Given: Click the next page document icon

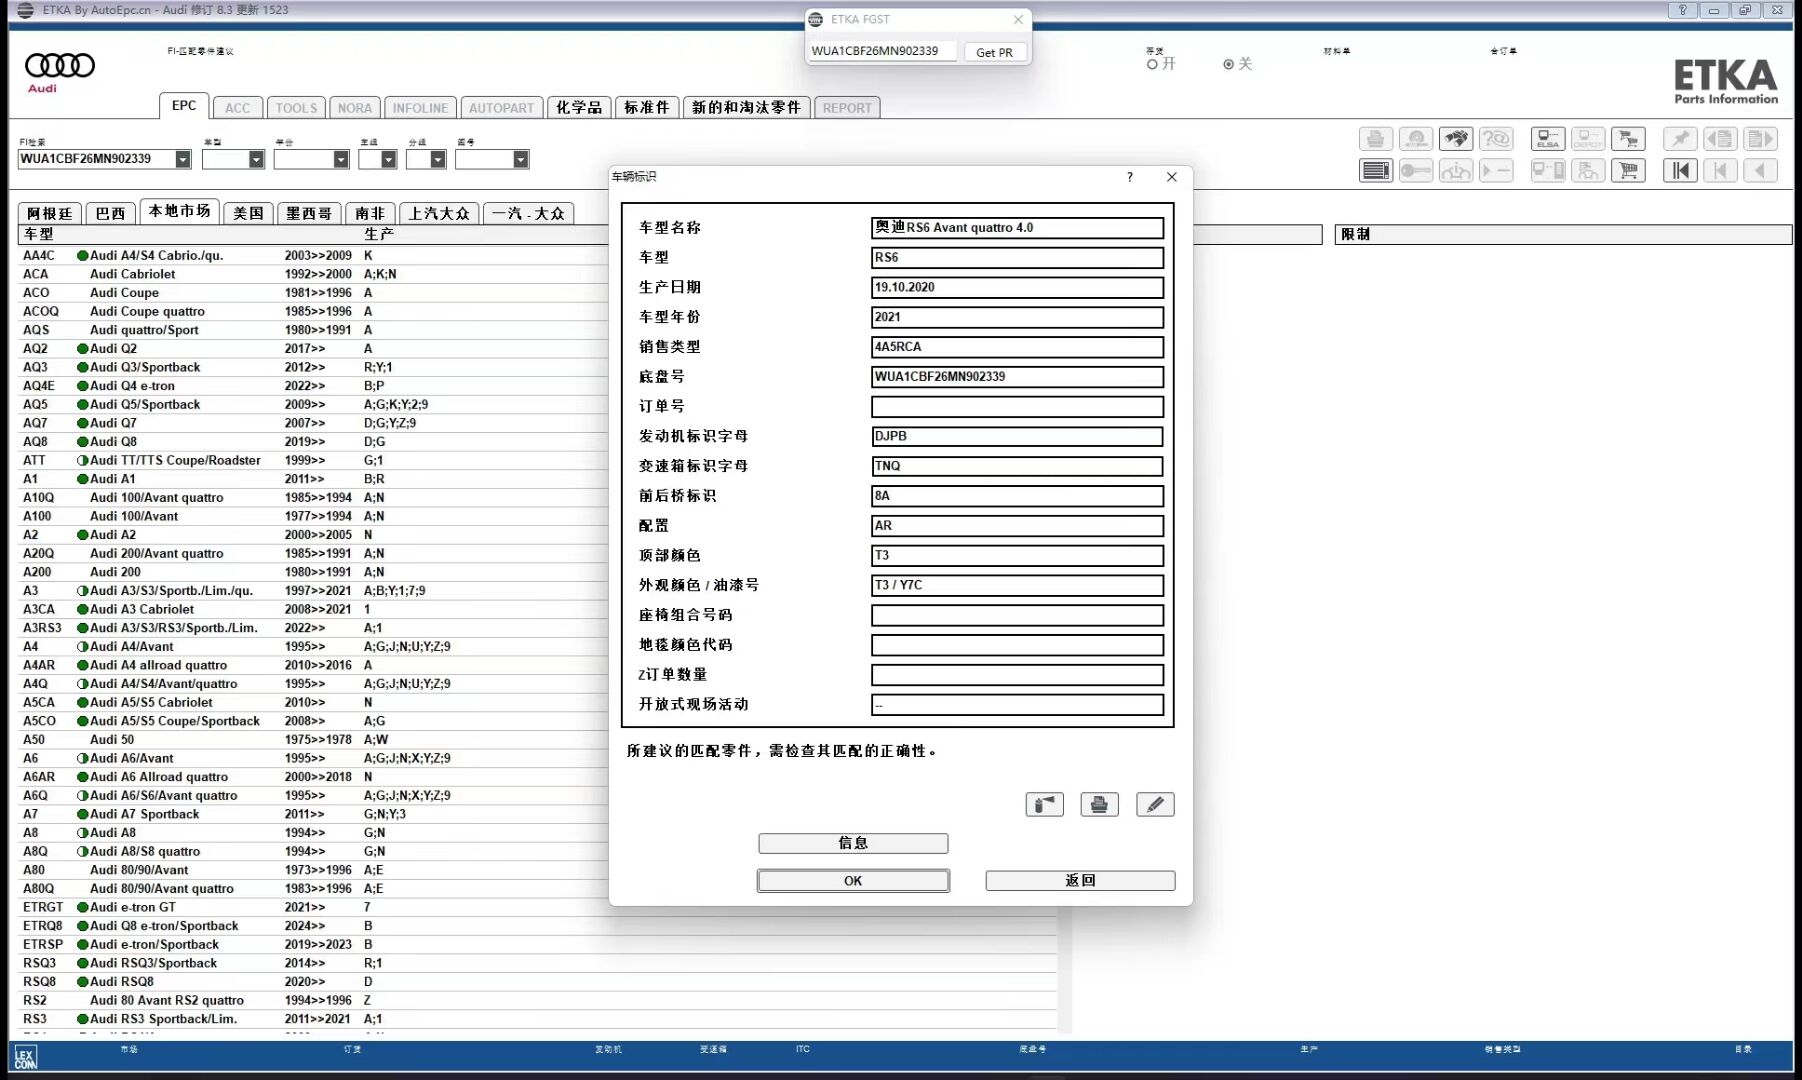Looking at the screenshot, I should pos(1760,139).
